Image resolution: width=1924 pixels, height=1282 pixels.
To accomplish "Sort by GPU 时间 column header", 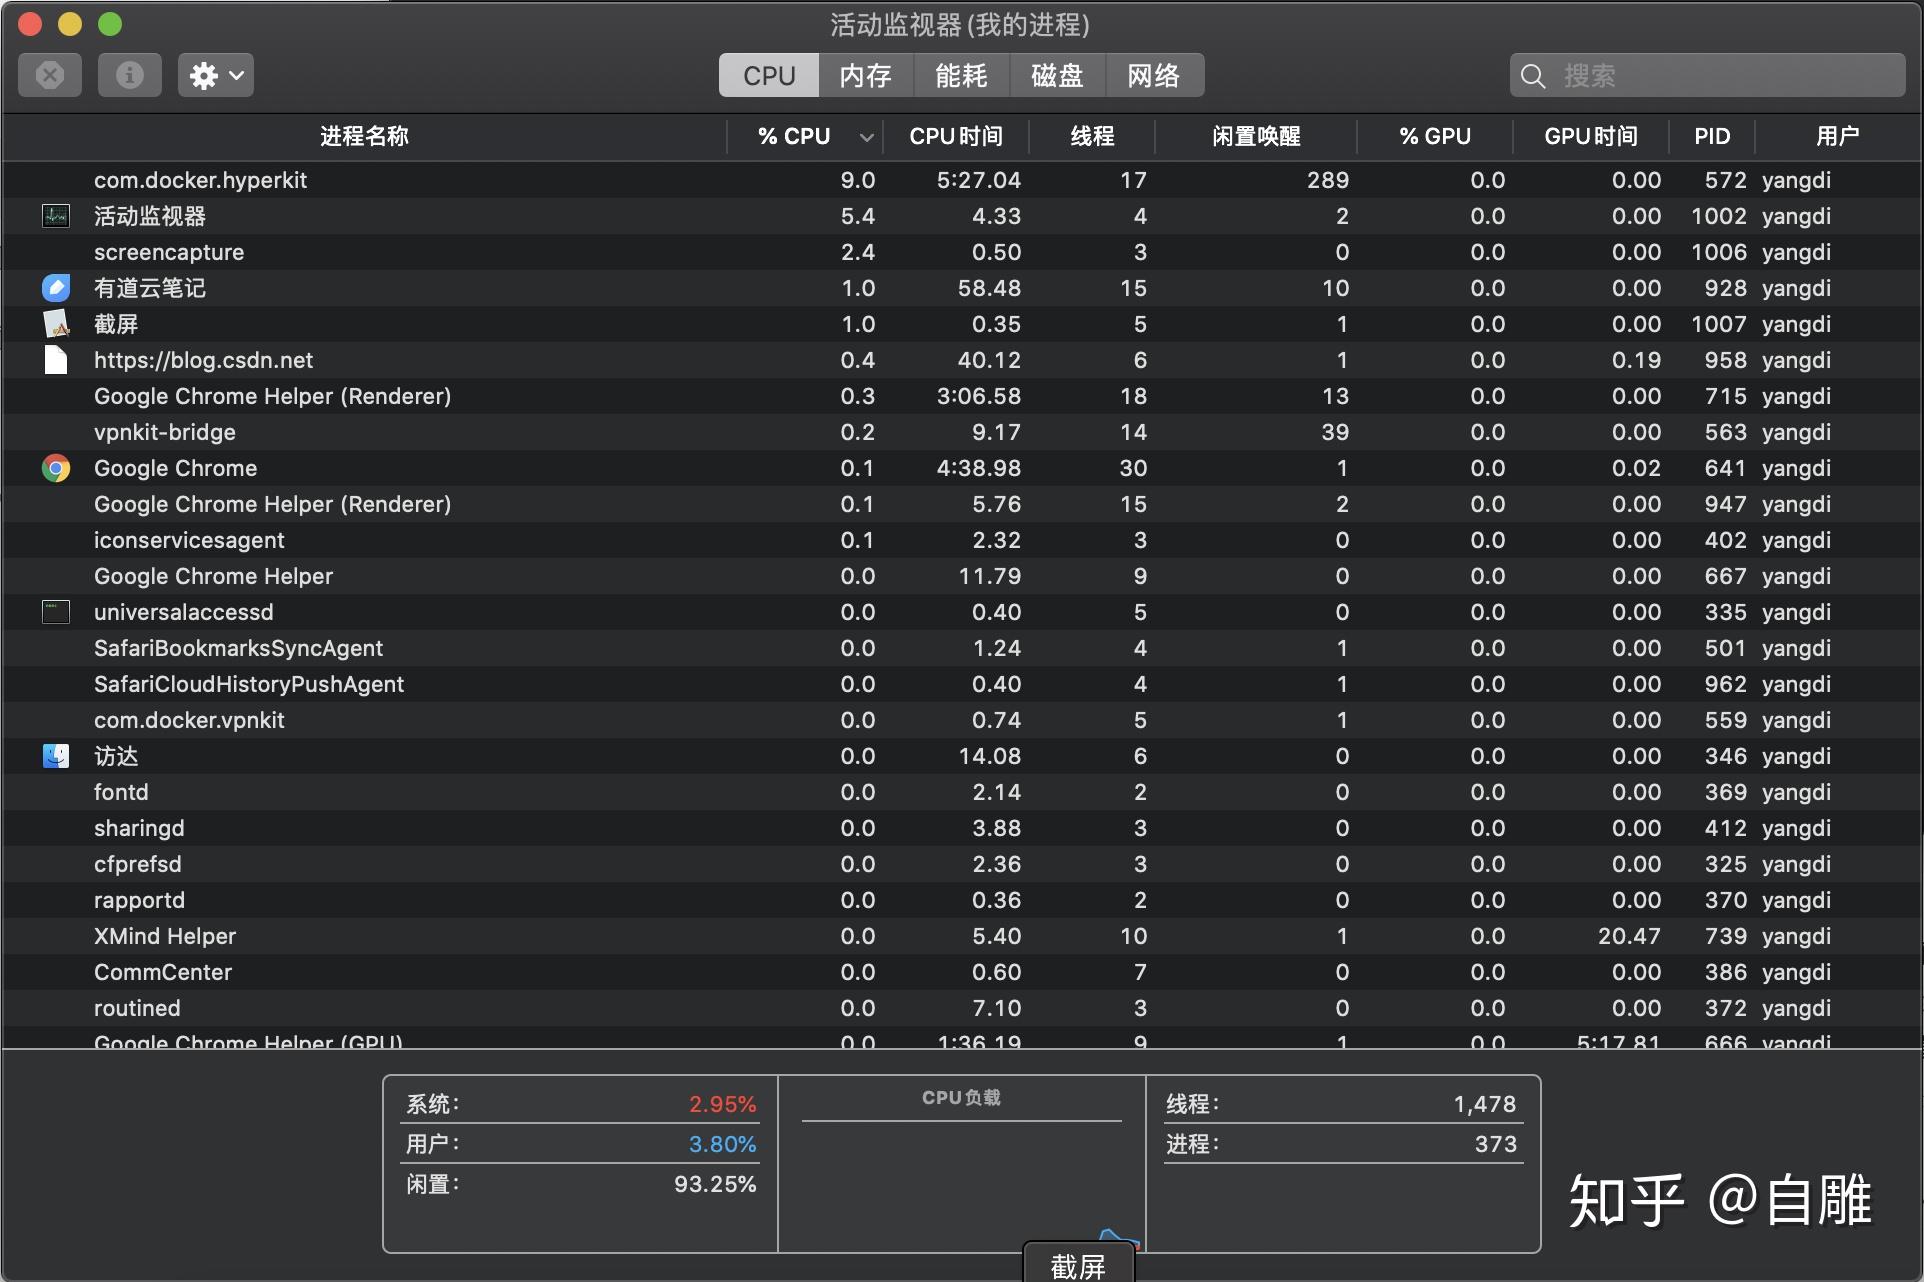I will (x=1591, y=136).
